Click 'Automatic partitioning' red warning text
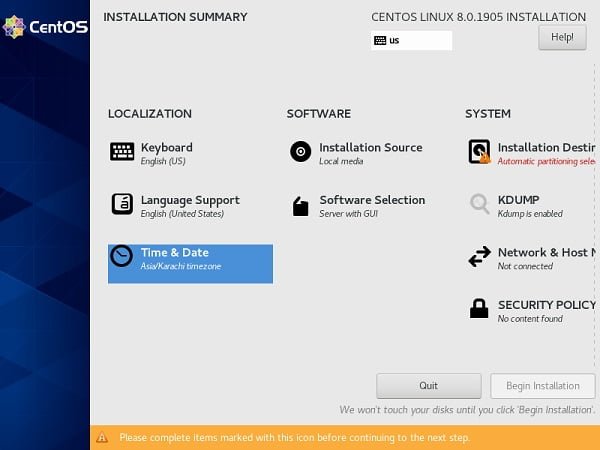This screenshot has height=450, width=600. pyautogui.click(x=546, y=161)
